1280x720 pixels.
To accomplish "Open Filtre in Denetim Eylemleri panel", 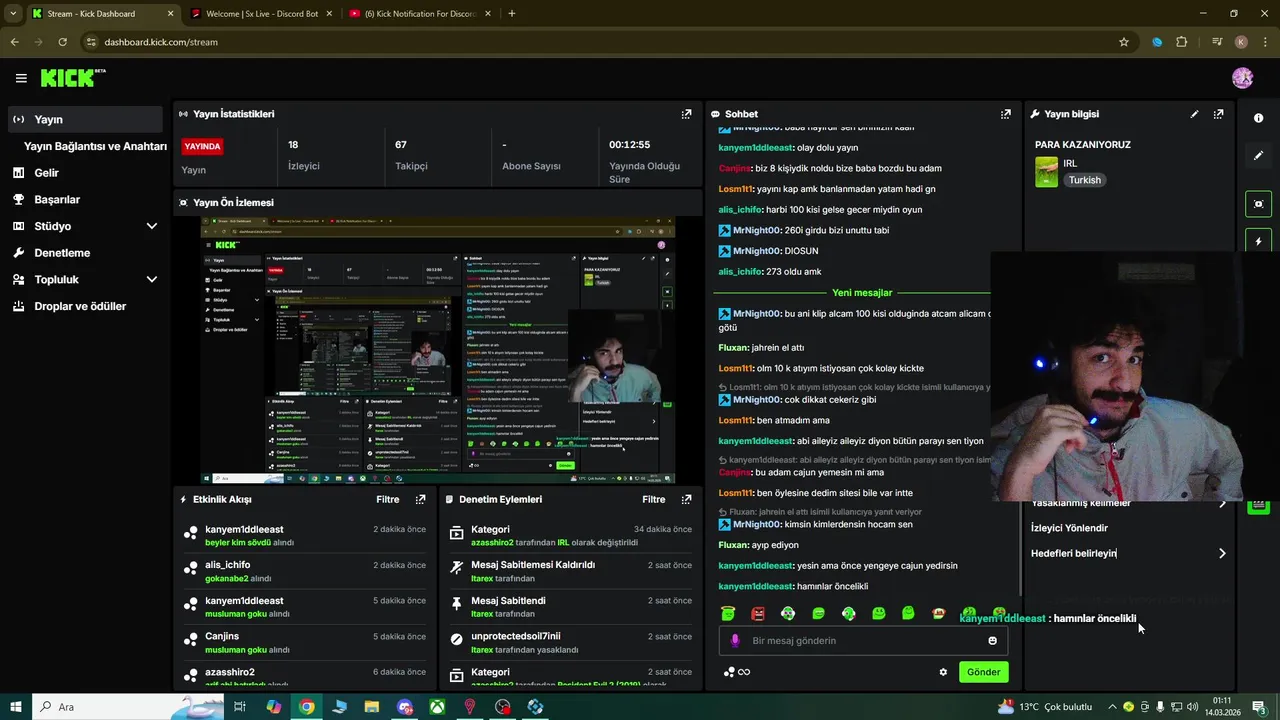I will [x=653, y=499].
